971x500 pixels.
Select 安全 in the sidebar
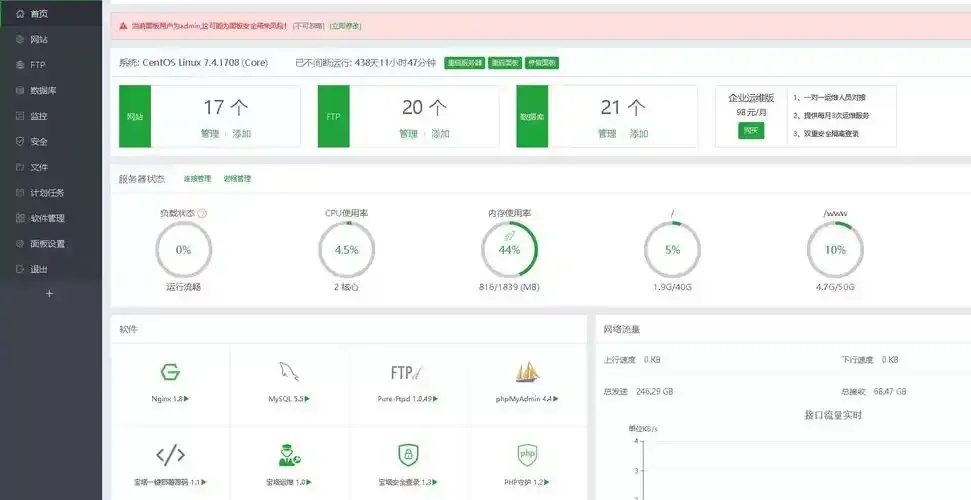tap(51, 141)
